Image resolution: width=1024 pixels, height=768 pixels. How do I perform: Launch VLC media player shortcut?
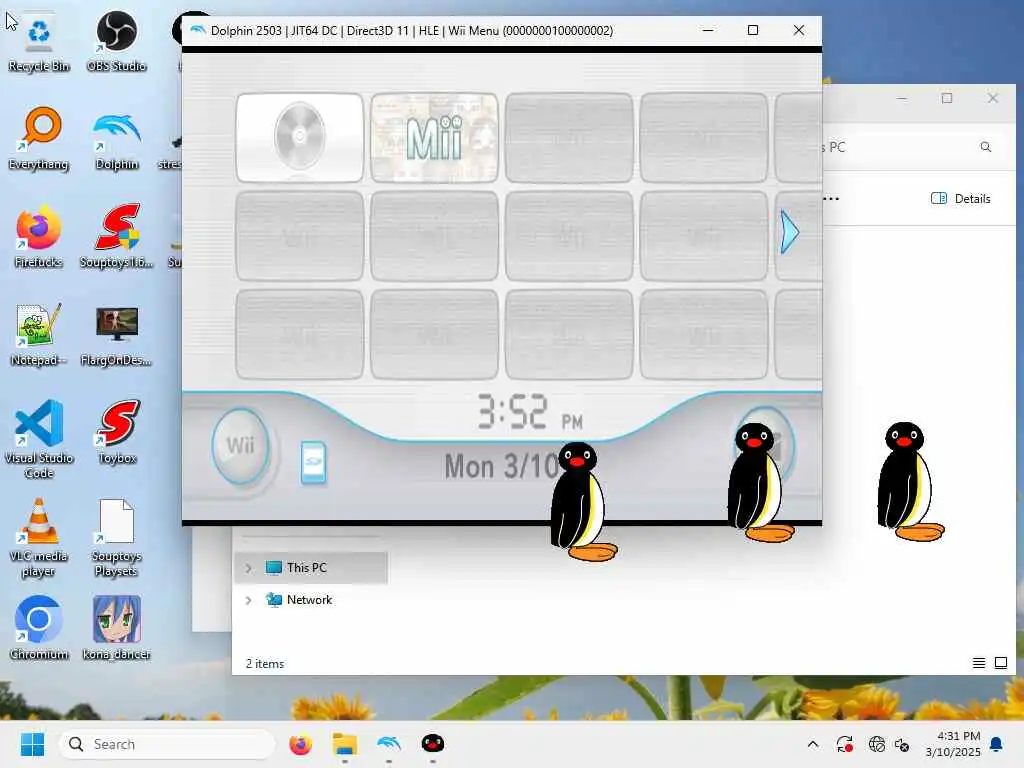[39, 537]
